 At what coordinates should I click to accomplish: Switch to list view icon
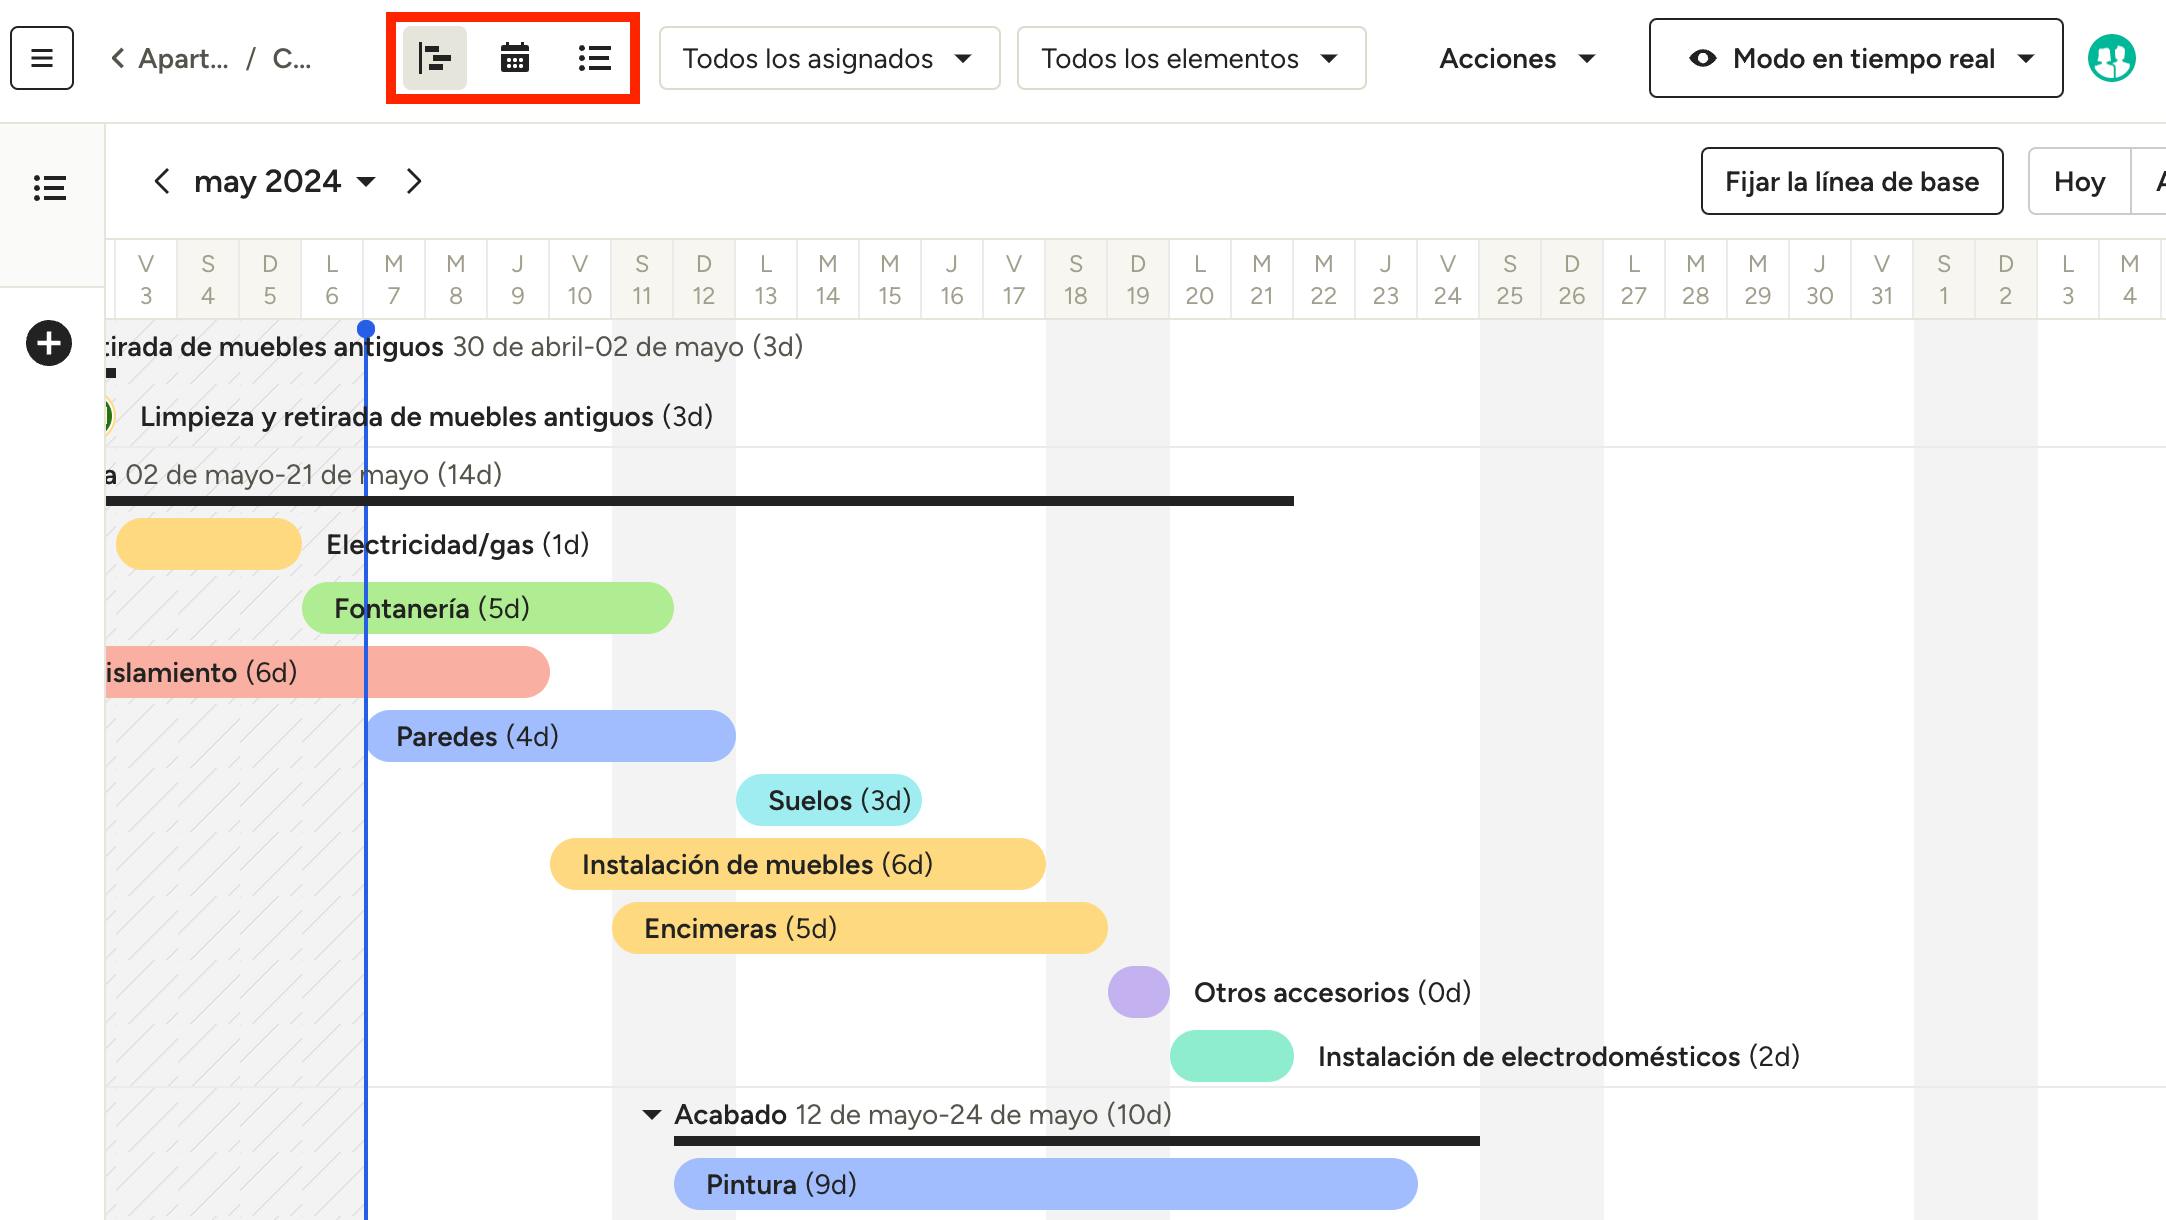coord(594,58)
